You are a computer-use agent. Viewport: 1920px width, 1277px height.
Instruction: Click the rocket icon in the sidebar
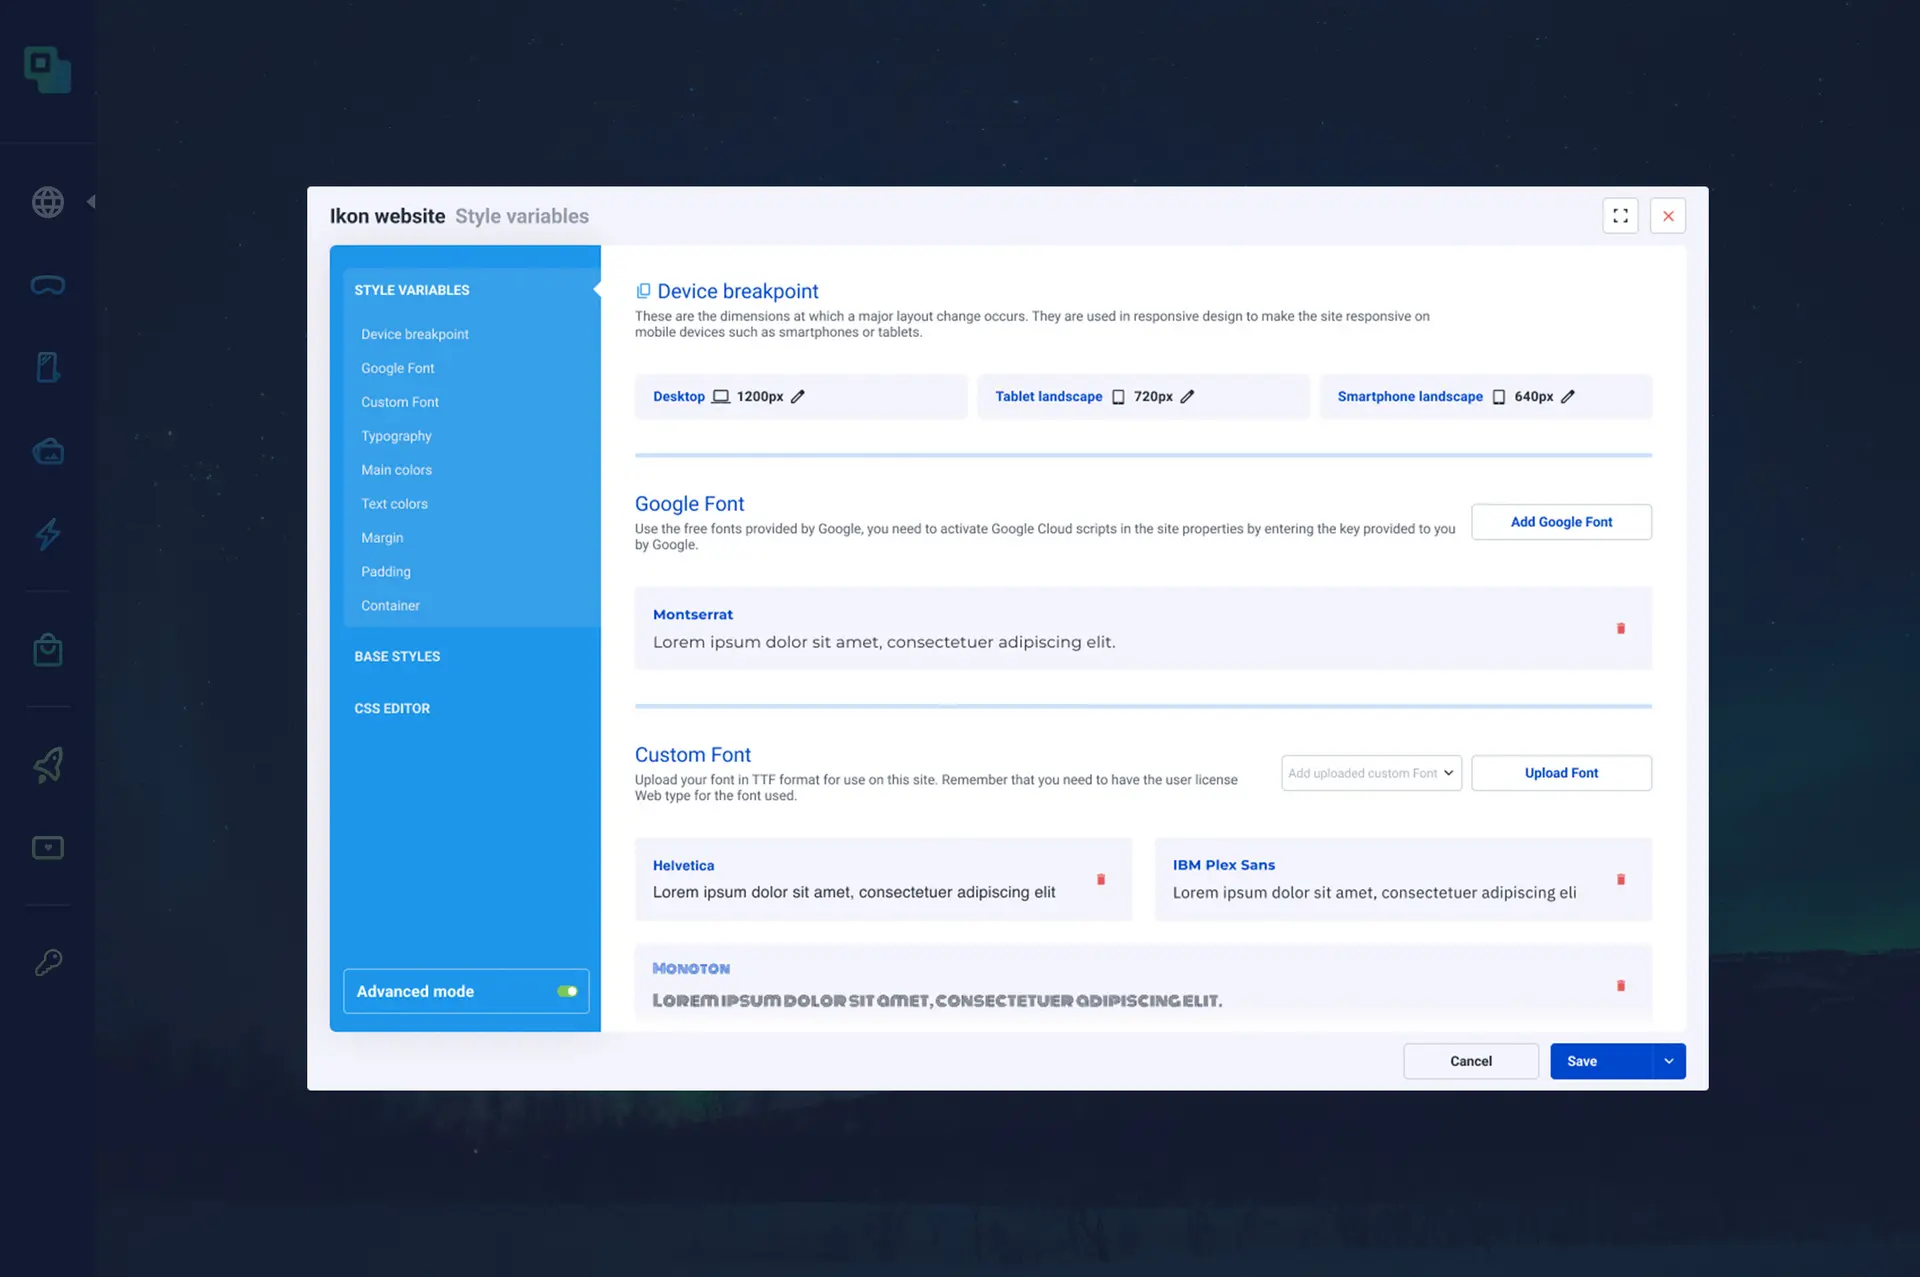coord(47,765)
